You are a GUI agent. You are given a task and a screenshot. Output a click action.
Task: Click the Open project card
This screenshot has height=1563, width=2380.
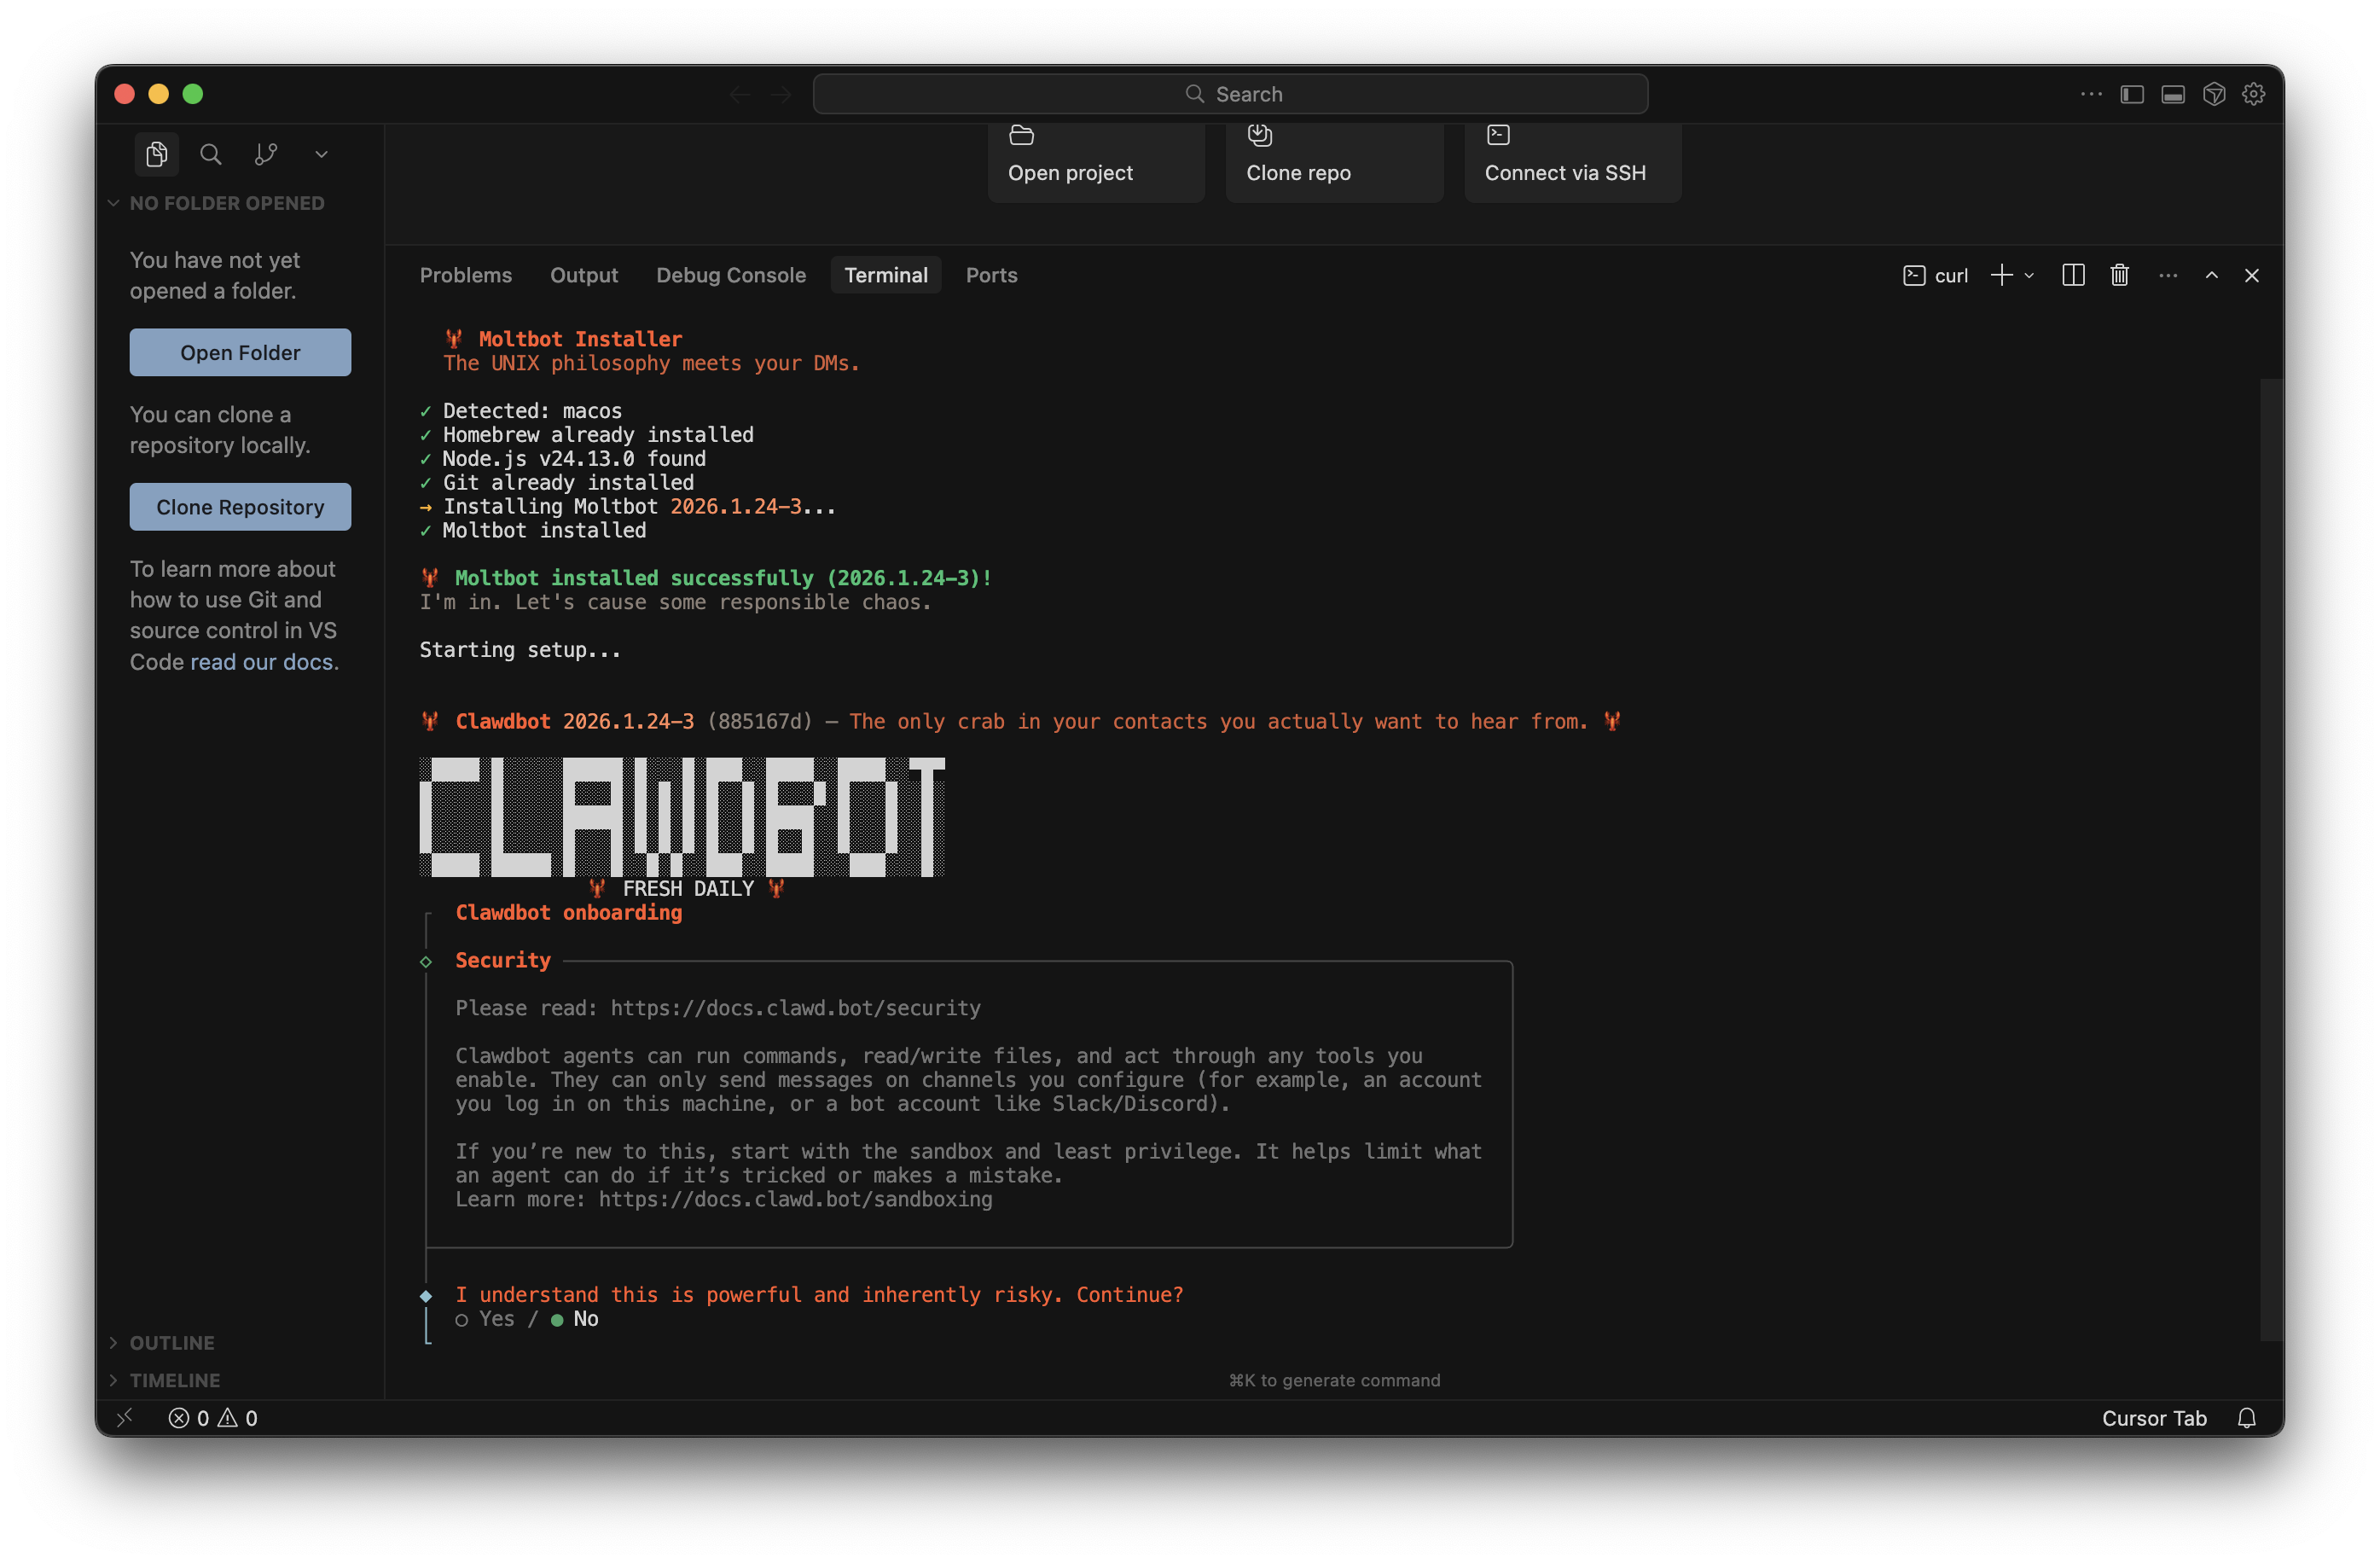tap(1096, 162)
